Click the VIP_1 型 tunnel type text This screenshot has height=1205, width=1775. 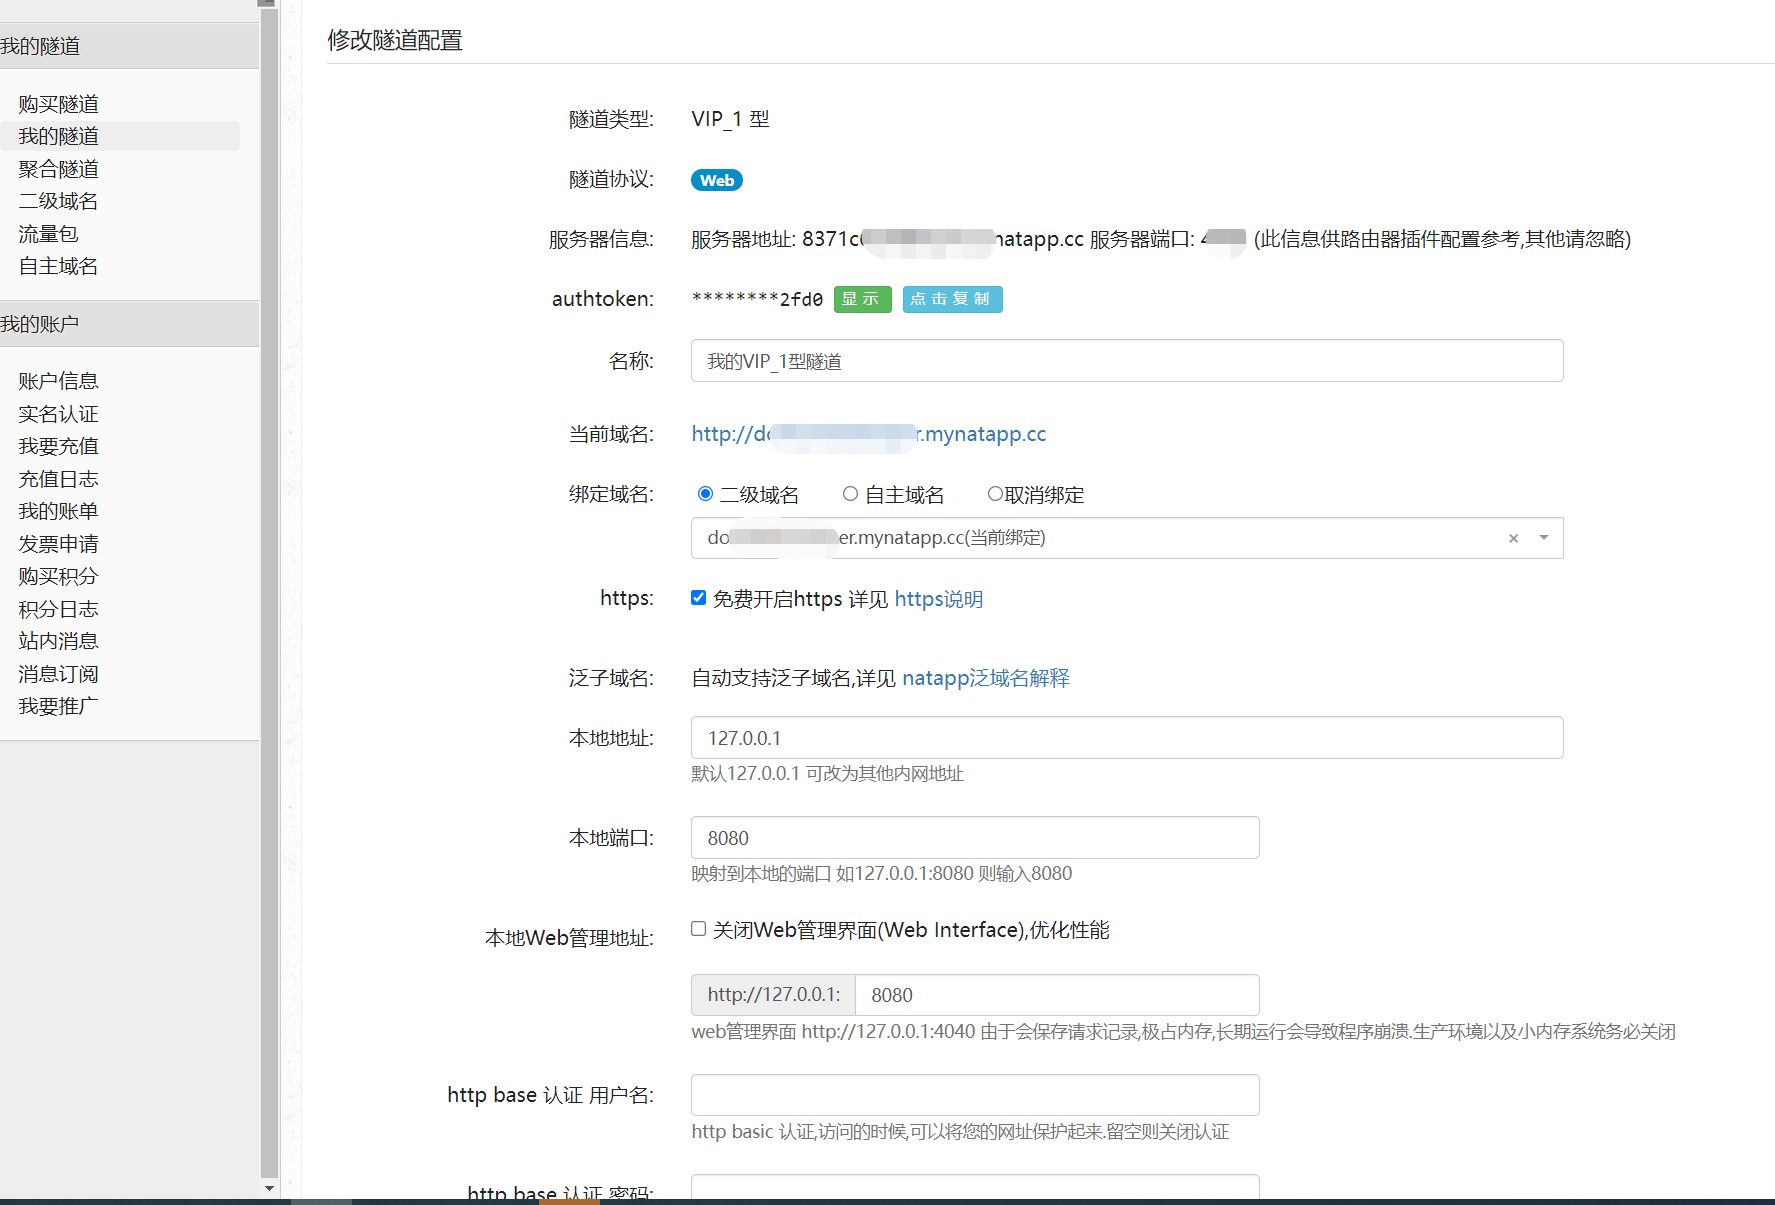[x=730, y=119]
